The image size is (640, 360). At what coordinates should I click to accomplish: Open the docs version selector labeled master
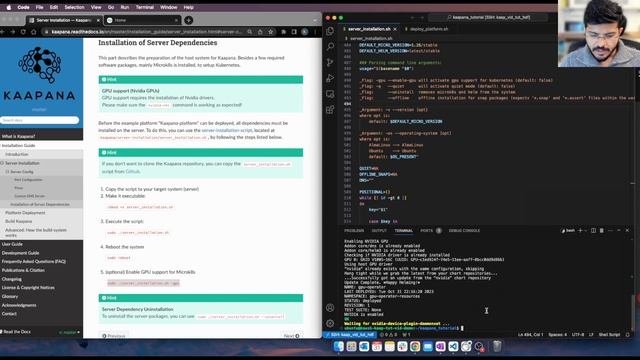point(69,332)
